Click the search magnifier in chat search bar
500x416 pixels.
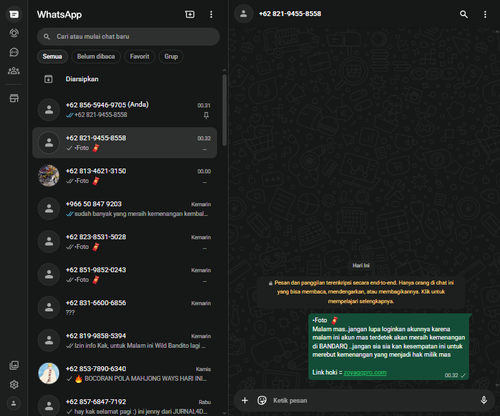point(47,37)
